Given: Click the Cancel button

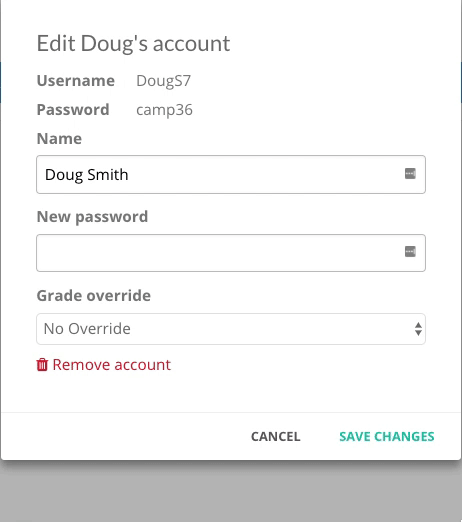Looking at the screenshot, I should pos(276,437).
